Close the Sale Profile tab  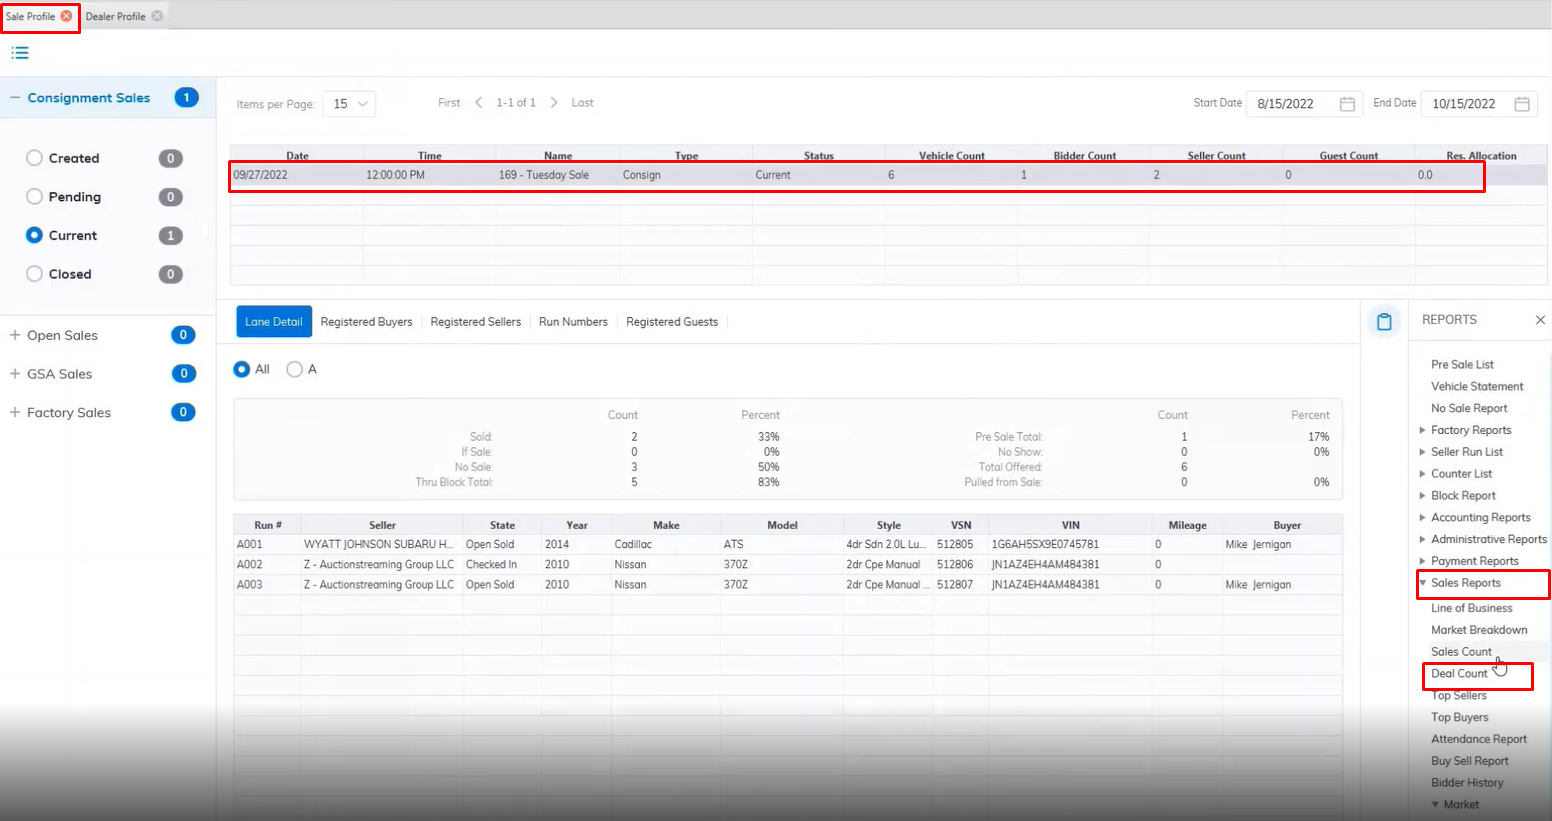[x=66, y=16]
